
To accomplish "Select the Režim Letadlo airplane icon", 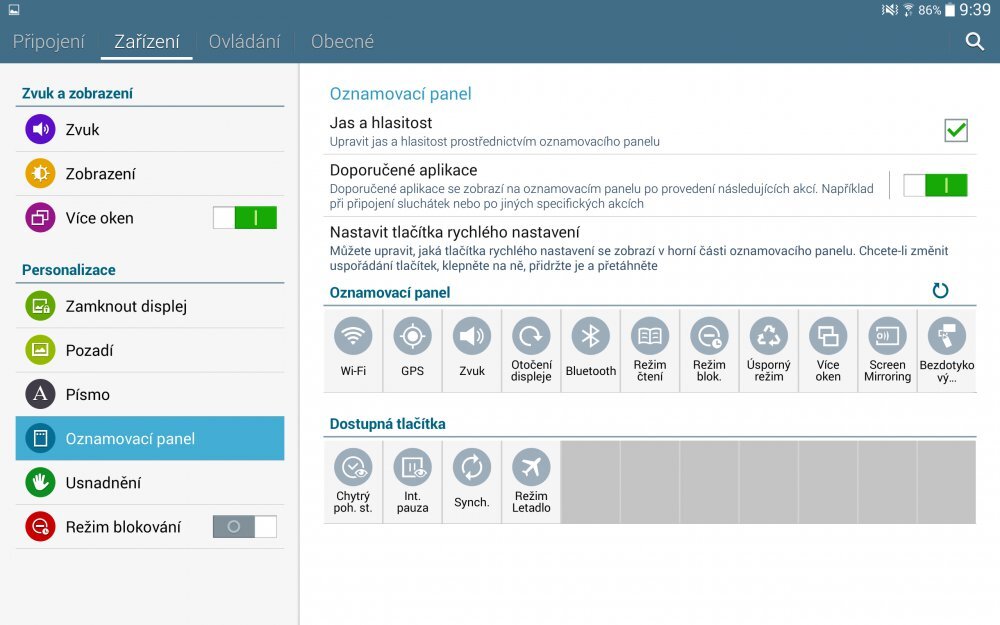I will (531, 468).
